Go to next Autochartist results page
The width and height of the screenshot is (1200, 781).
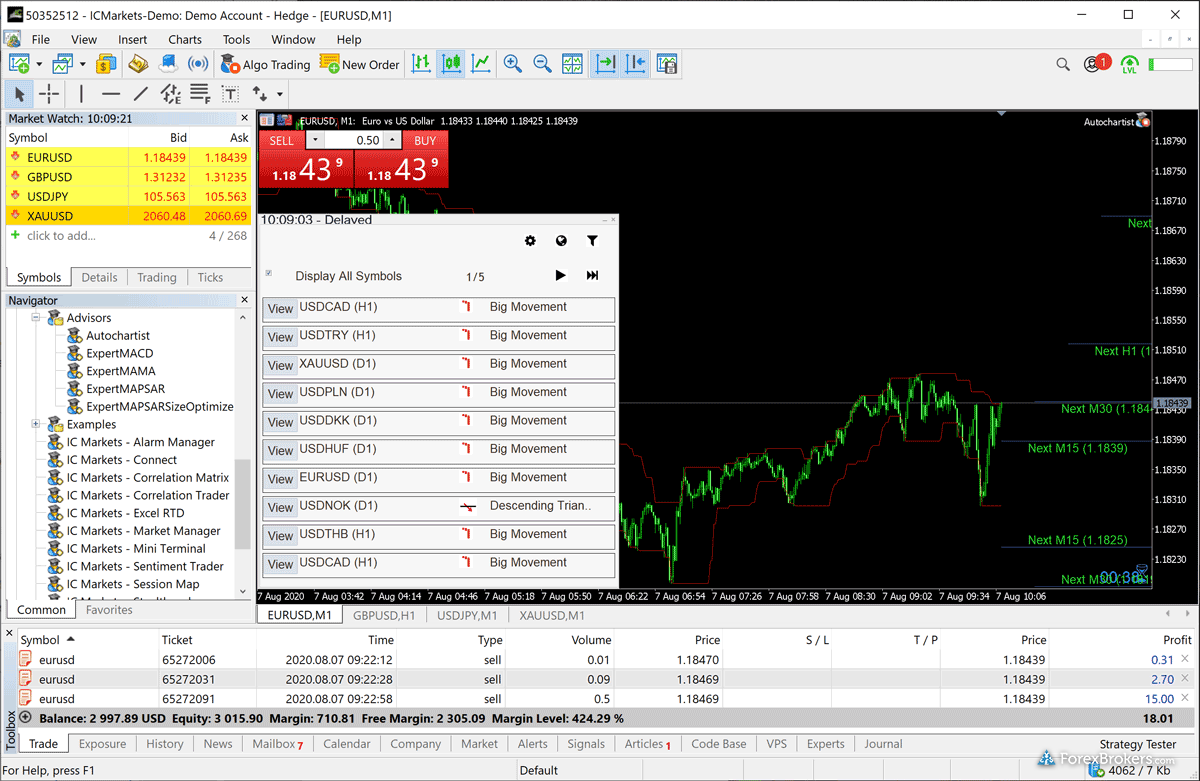pyautogui.click(x=560, y=275)
